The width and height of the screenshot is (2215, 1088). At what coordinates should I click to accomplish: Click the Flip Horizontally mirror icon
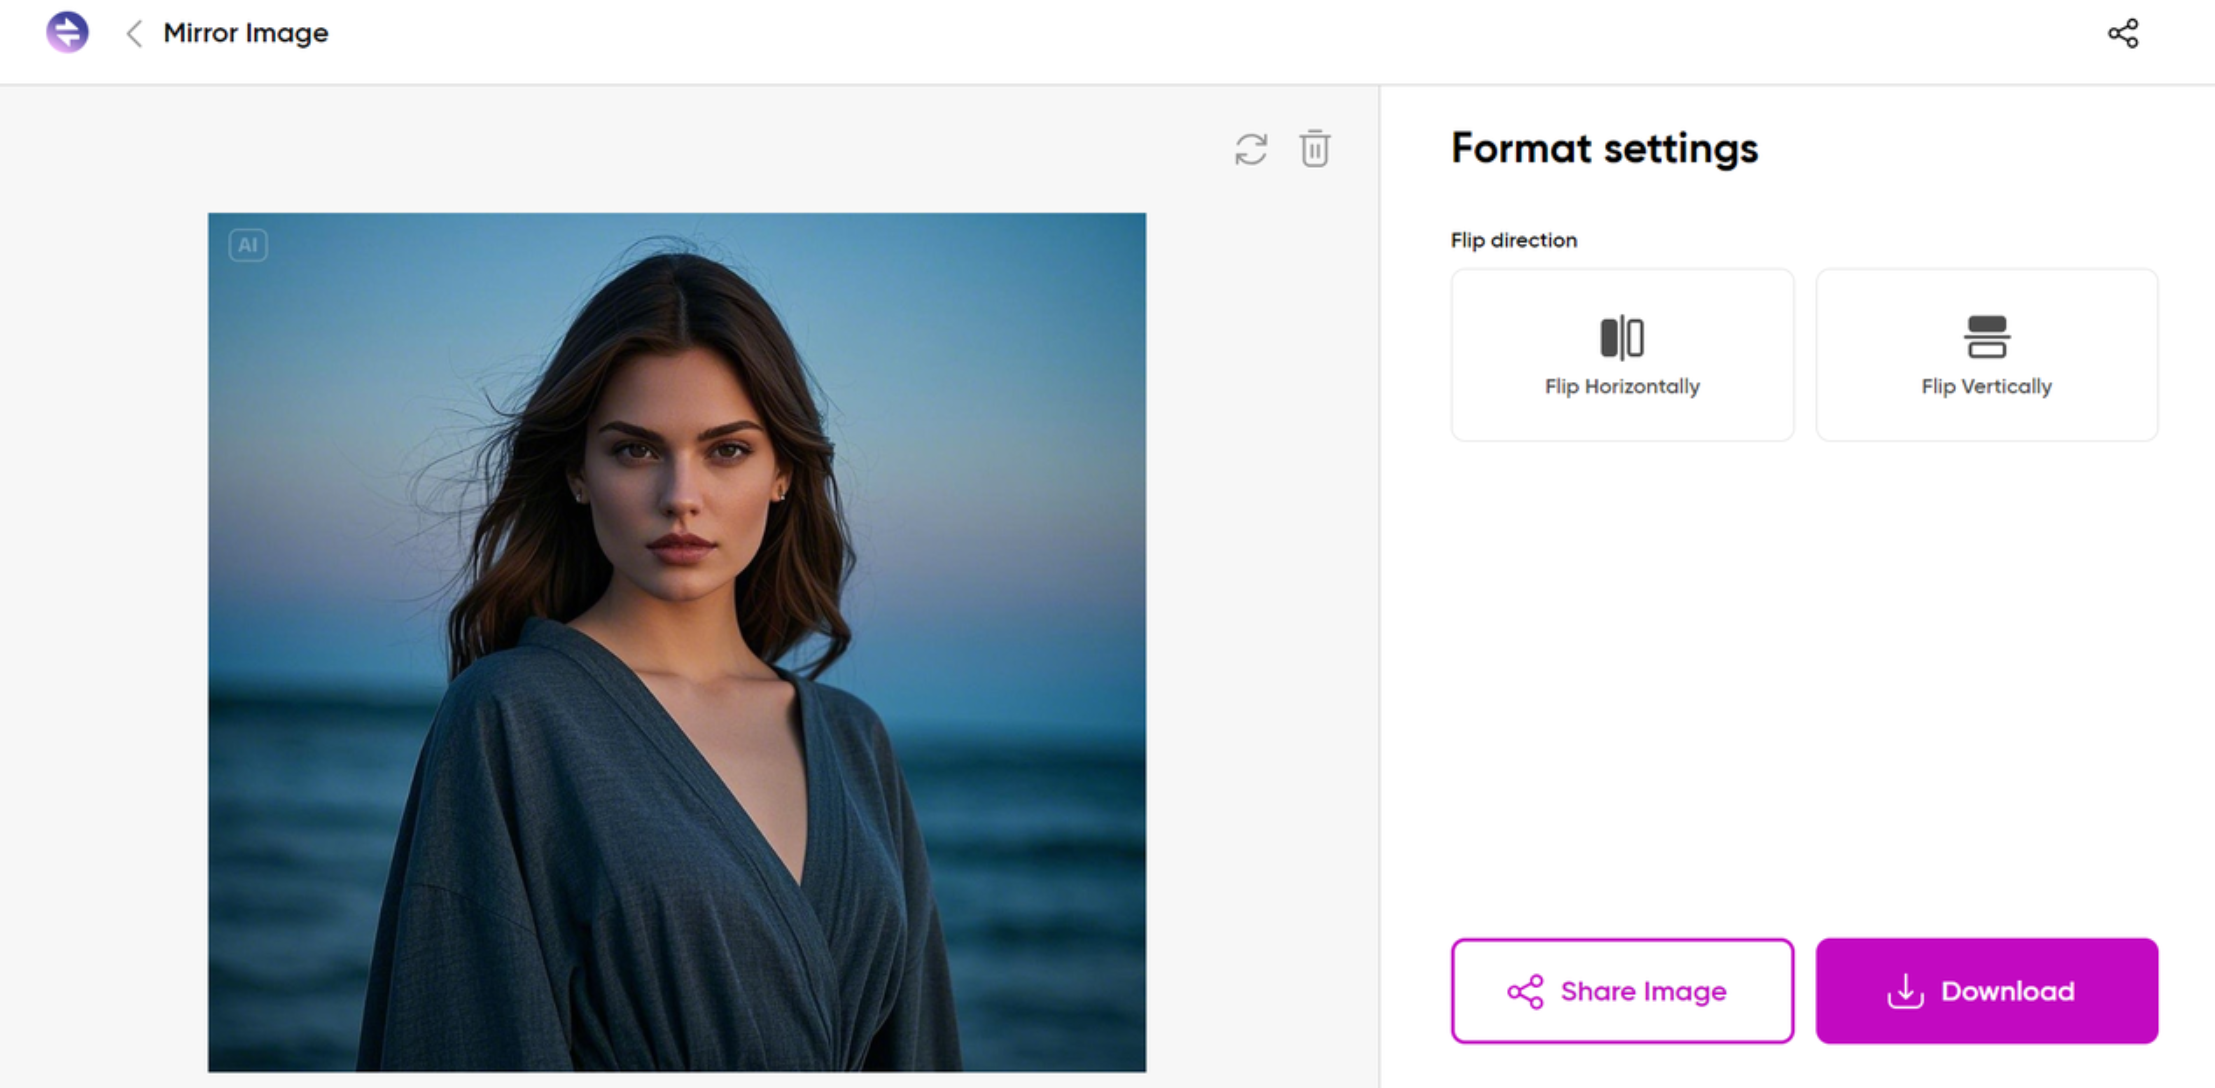pyautogui.click(x=1621, y=337)
